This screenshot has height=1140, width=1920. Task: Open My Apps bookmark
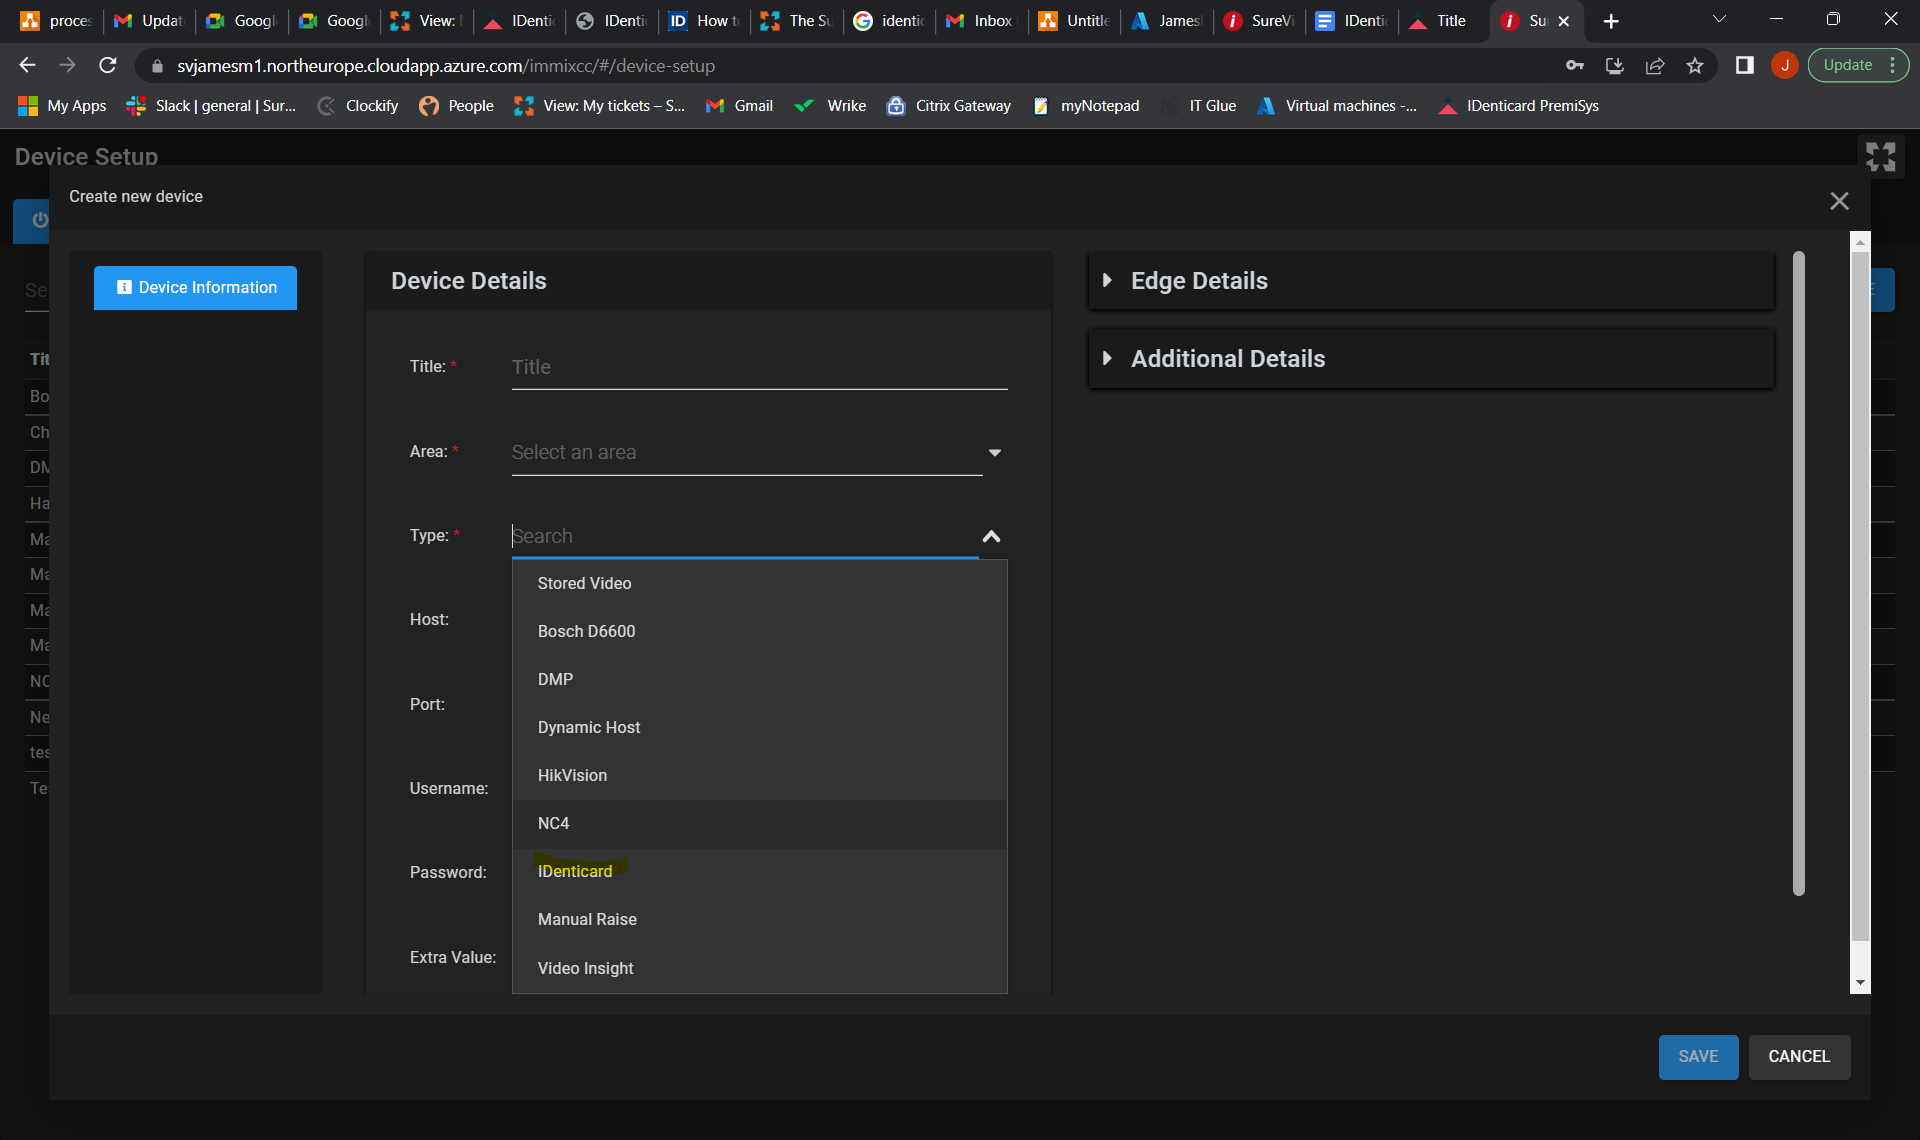(63, 106)
